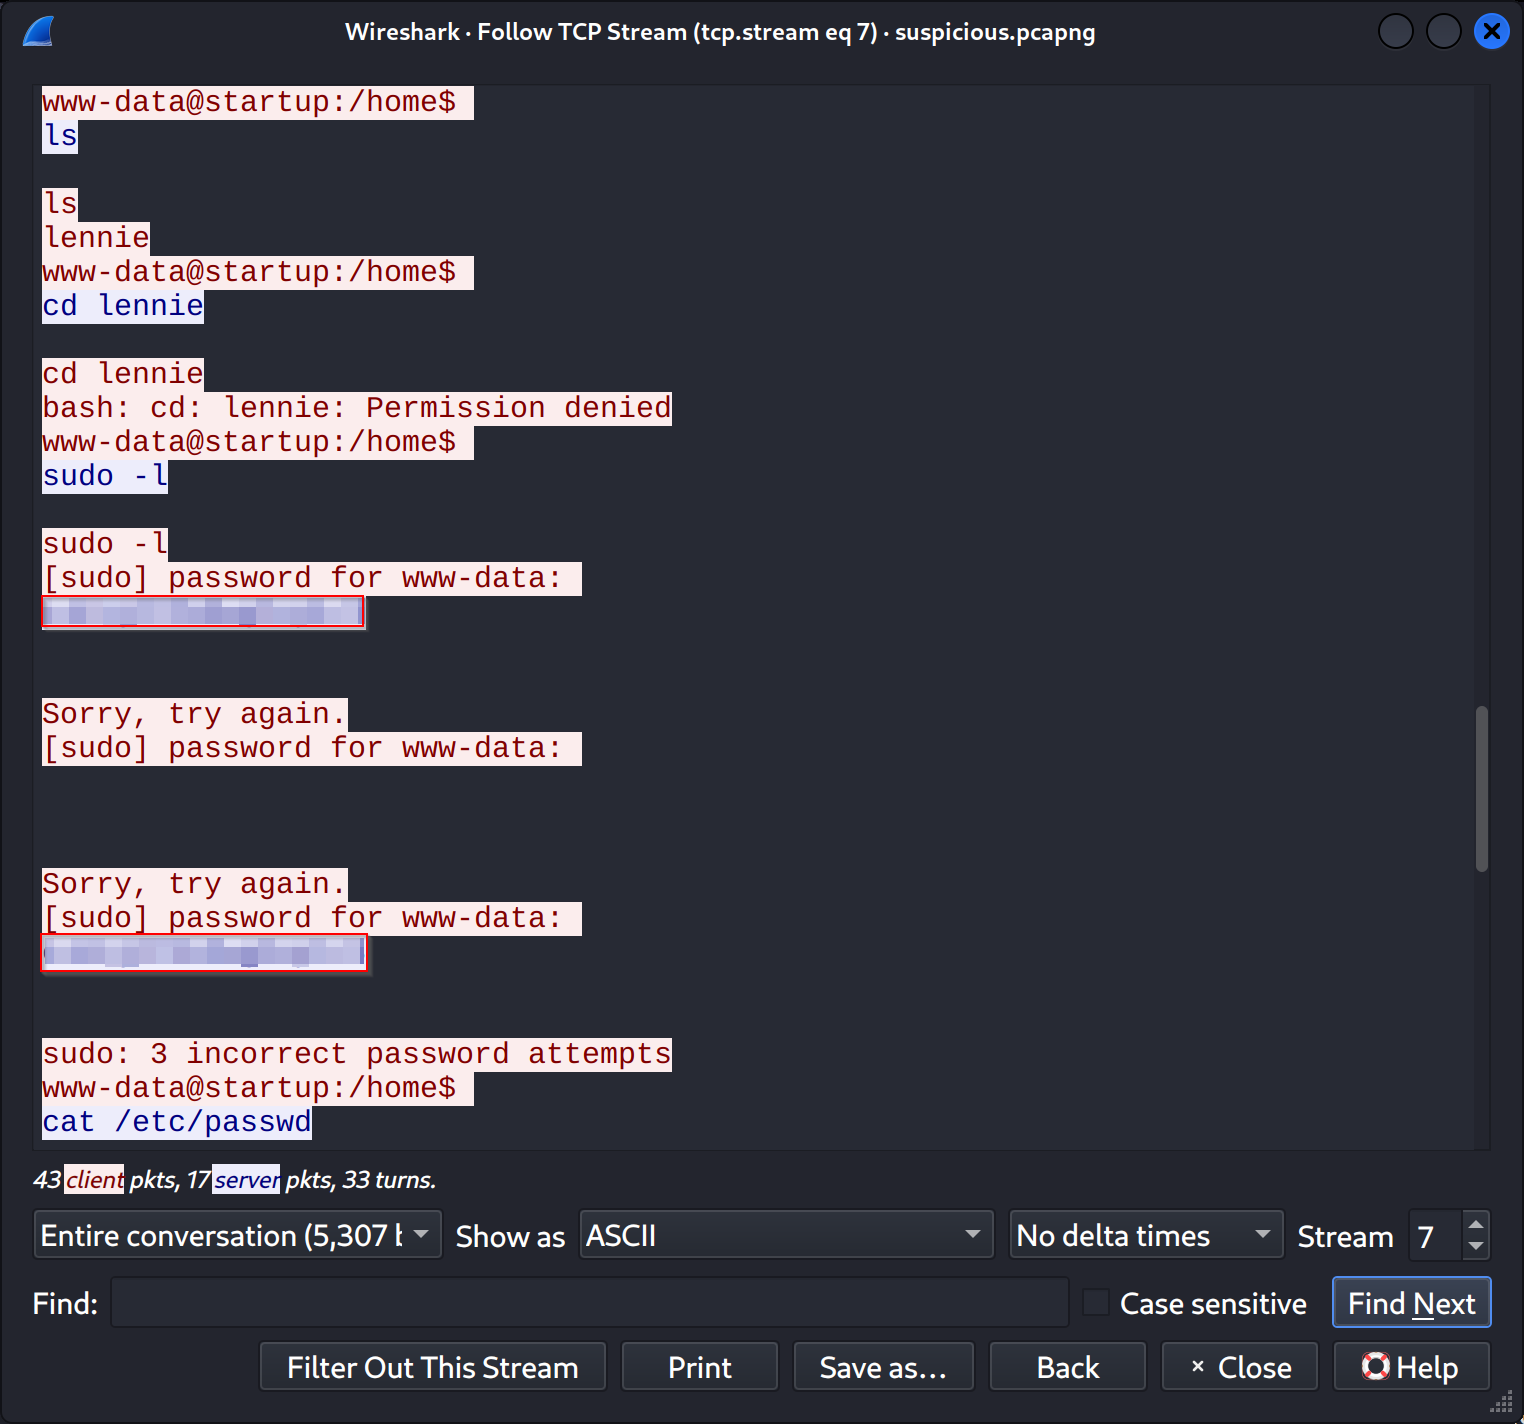Expand the Show as ASCII dropdown
Viewport: 1524px width, 1424px height.
[786, 1235]
